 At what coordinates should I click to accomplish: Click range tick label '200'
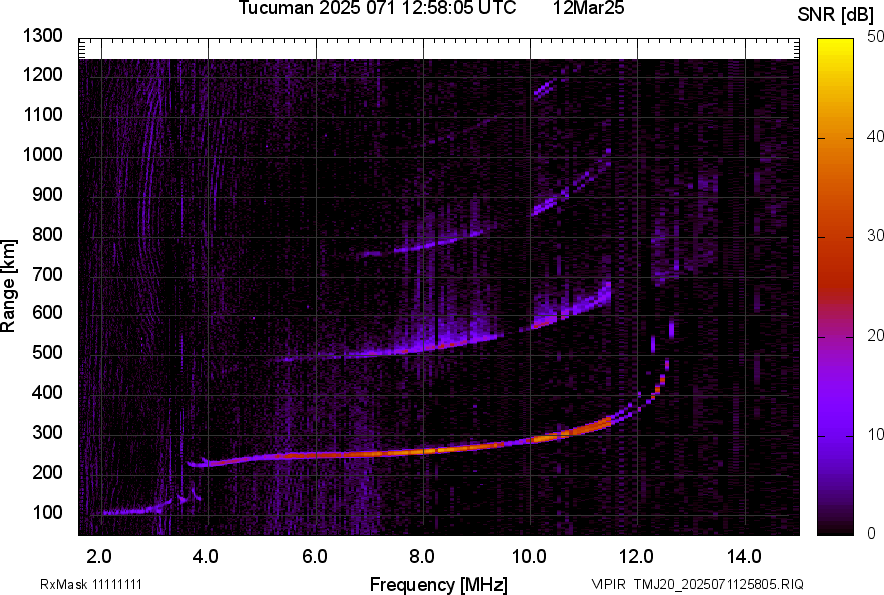pos(47,473)
